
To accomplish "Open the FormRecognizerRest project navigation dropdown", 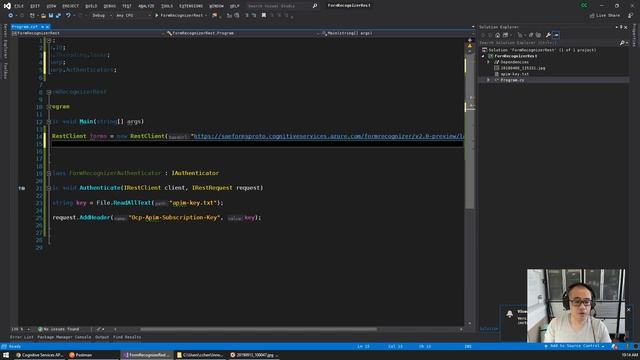I will [x=88, y=33].
